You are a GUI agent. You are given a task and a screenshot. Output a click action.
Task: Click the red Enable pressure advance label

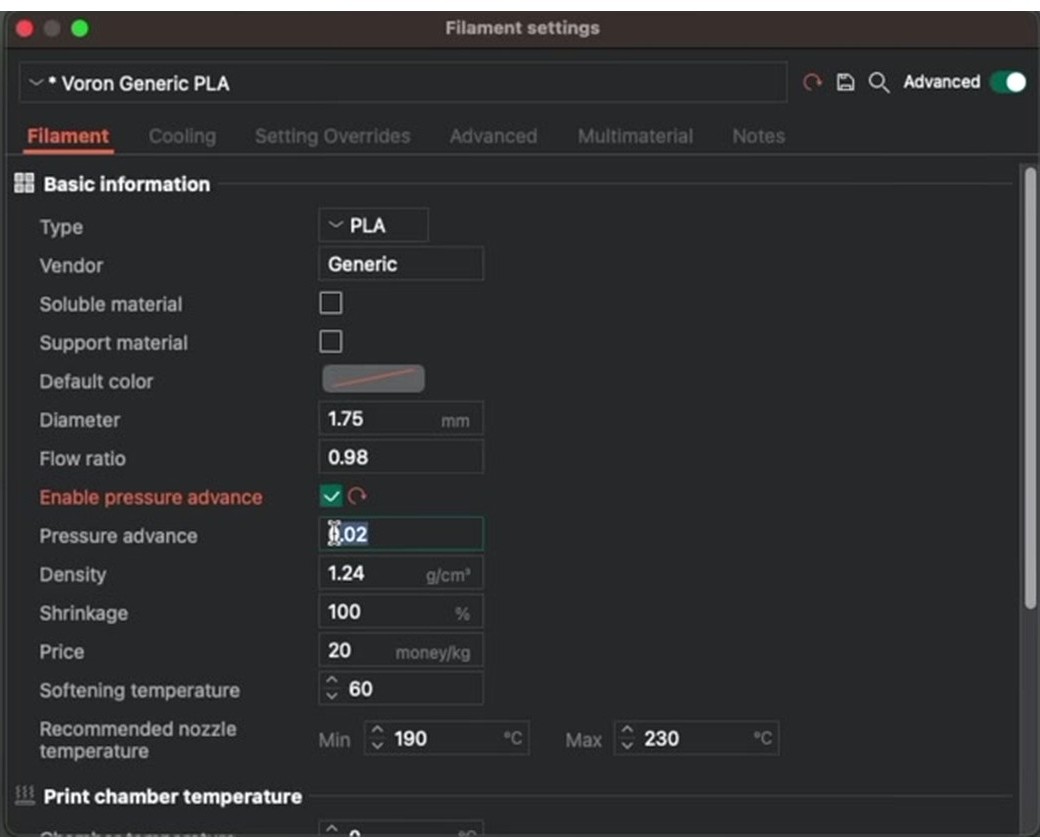(x=151, y=497)
